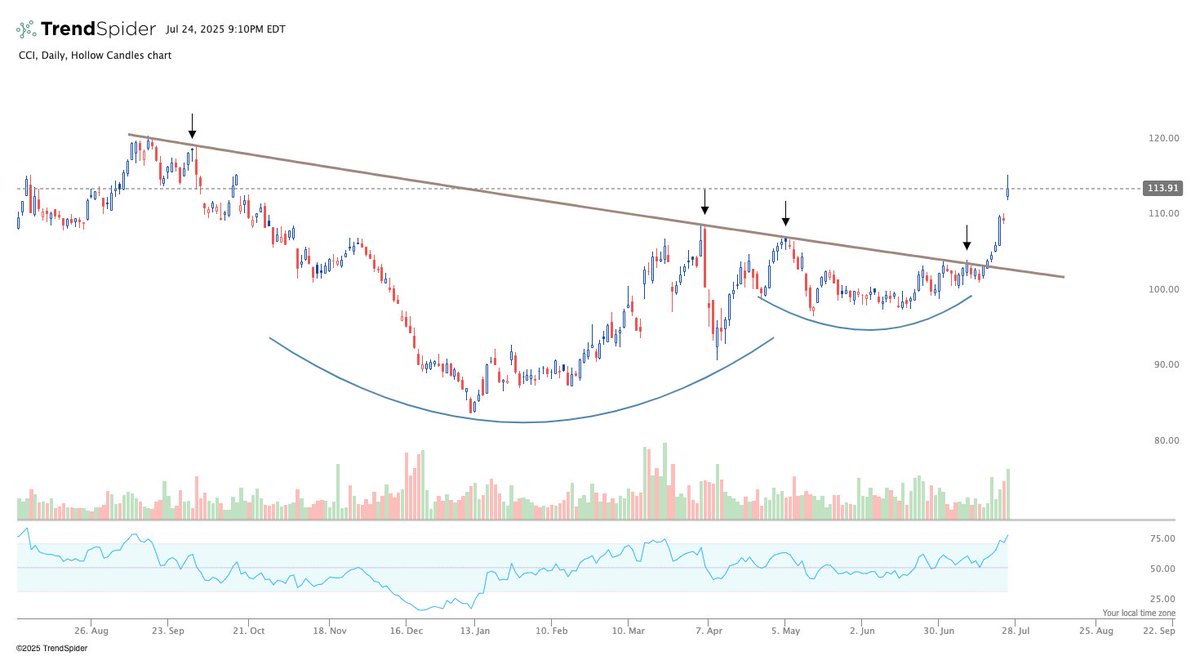This screenshot has width=1200, height=656.
Task: Click the blue RSI indicator line
Action: click(x=512, y=572)
